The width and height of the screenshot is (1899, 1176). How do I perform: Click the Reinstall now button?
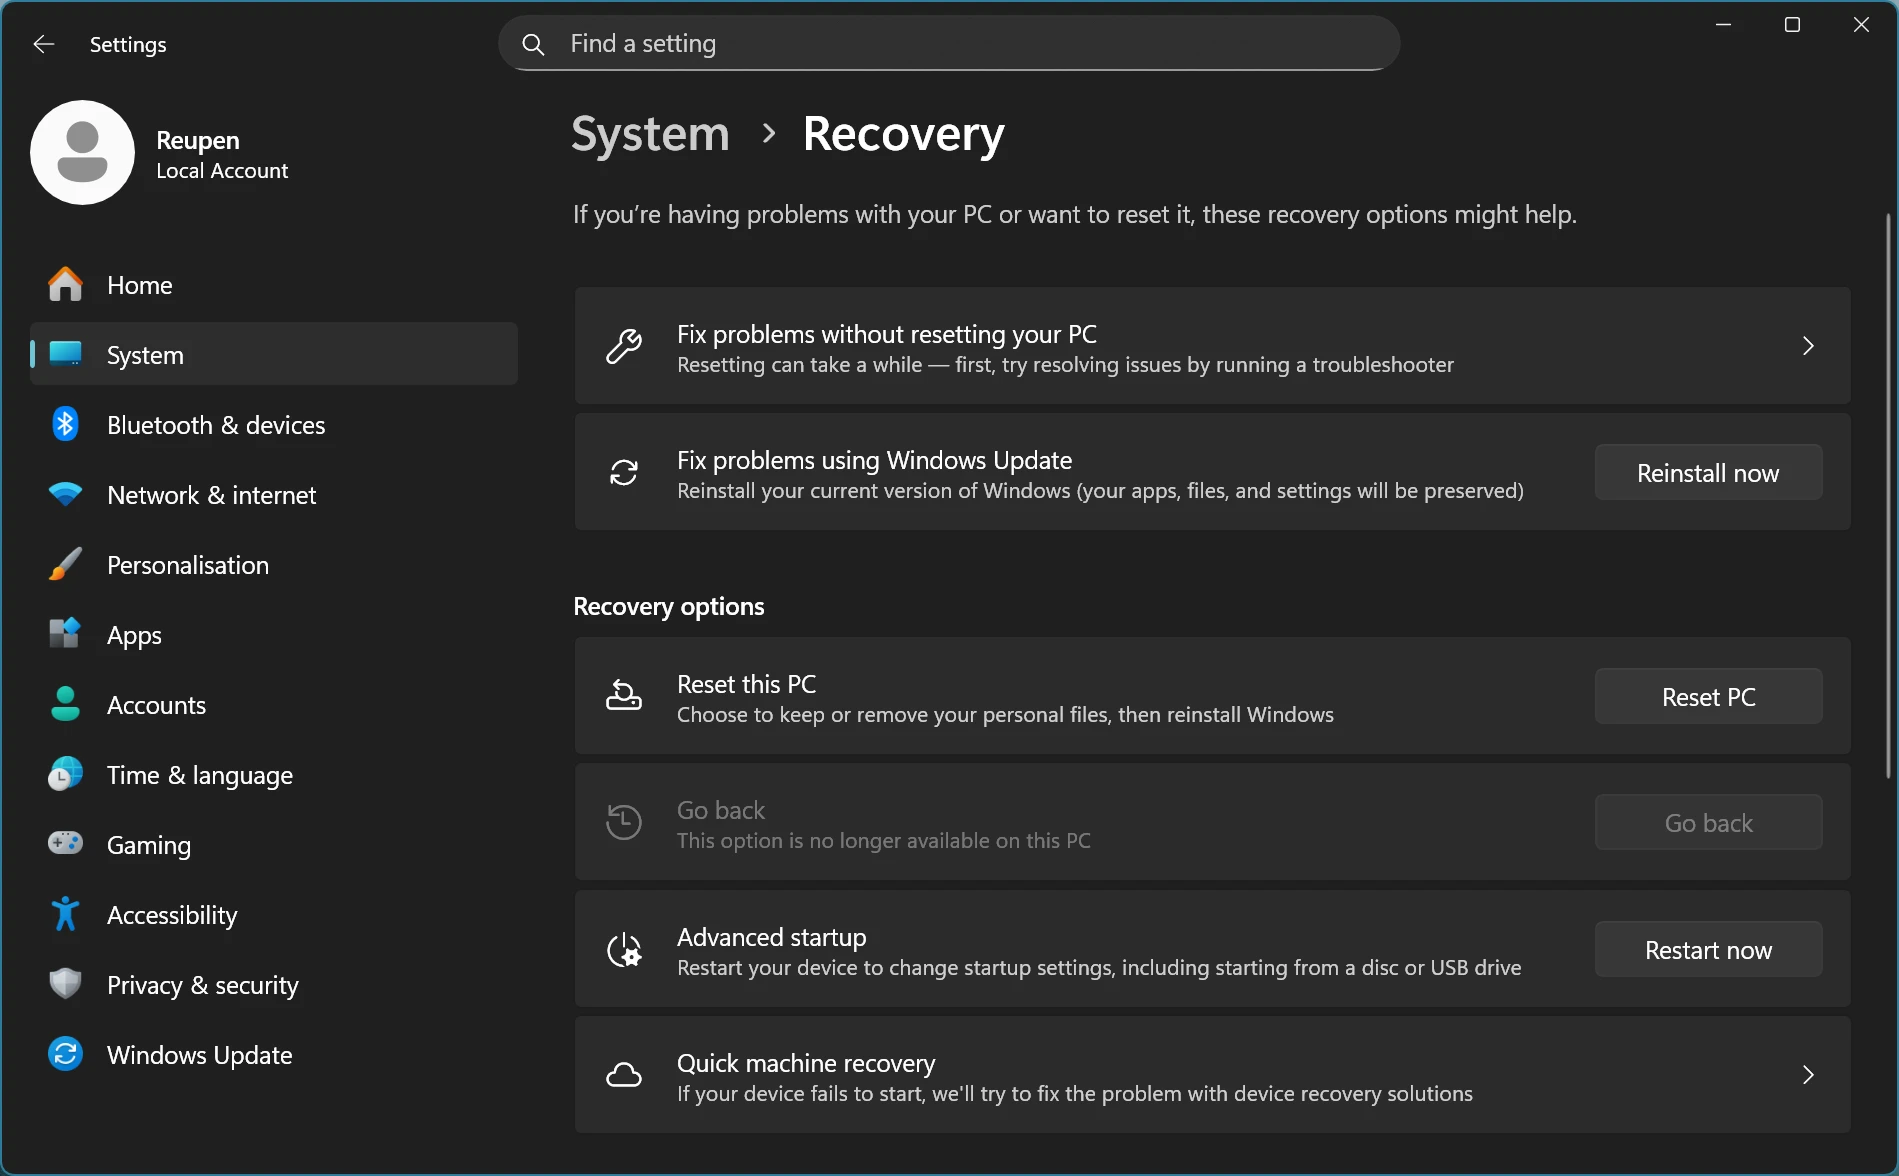[x=1707, y=472]
